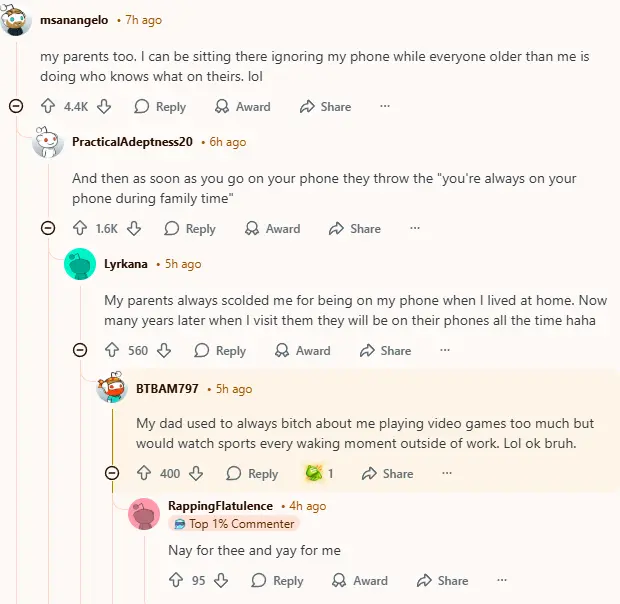Downvote msanangelo's comment with 4.4K votes

104,106
